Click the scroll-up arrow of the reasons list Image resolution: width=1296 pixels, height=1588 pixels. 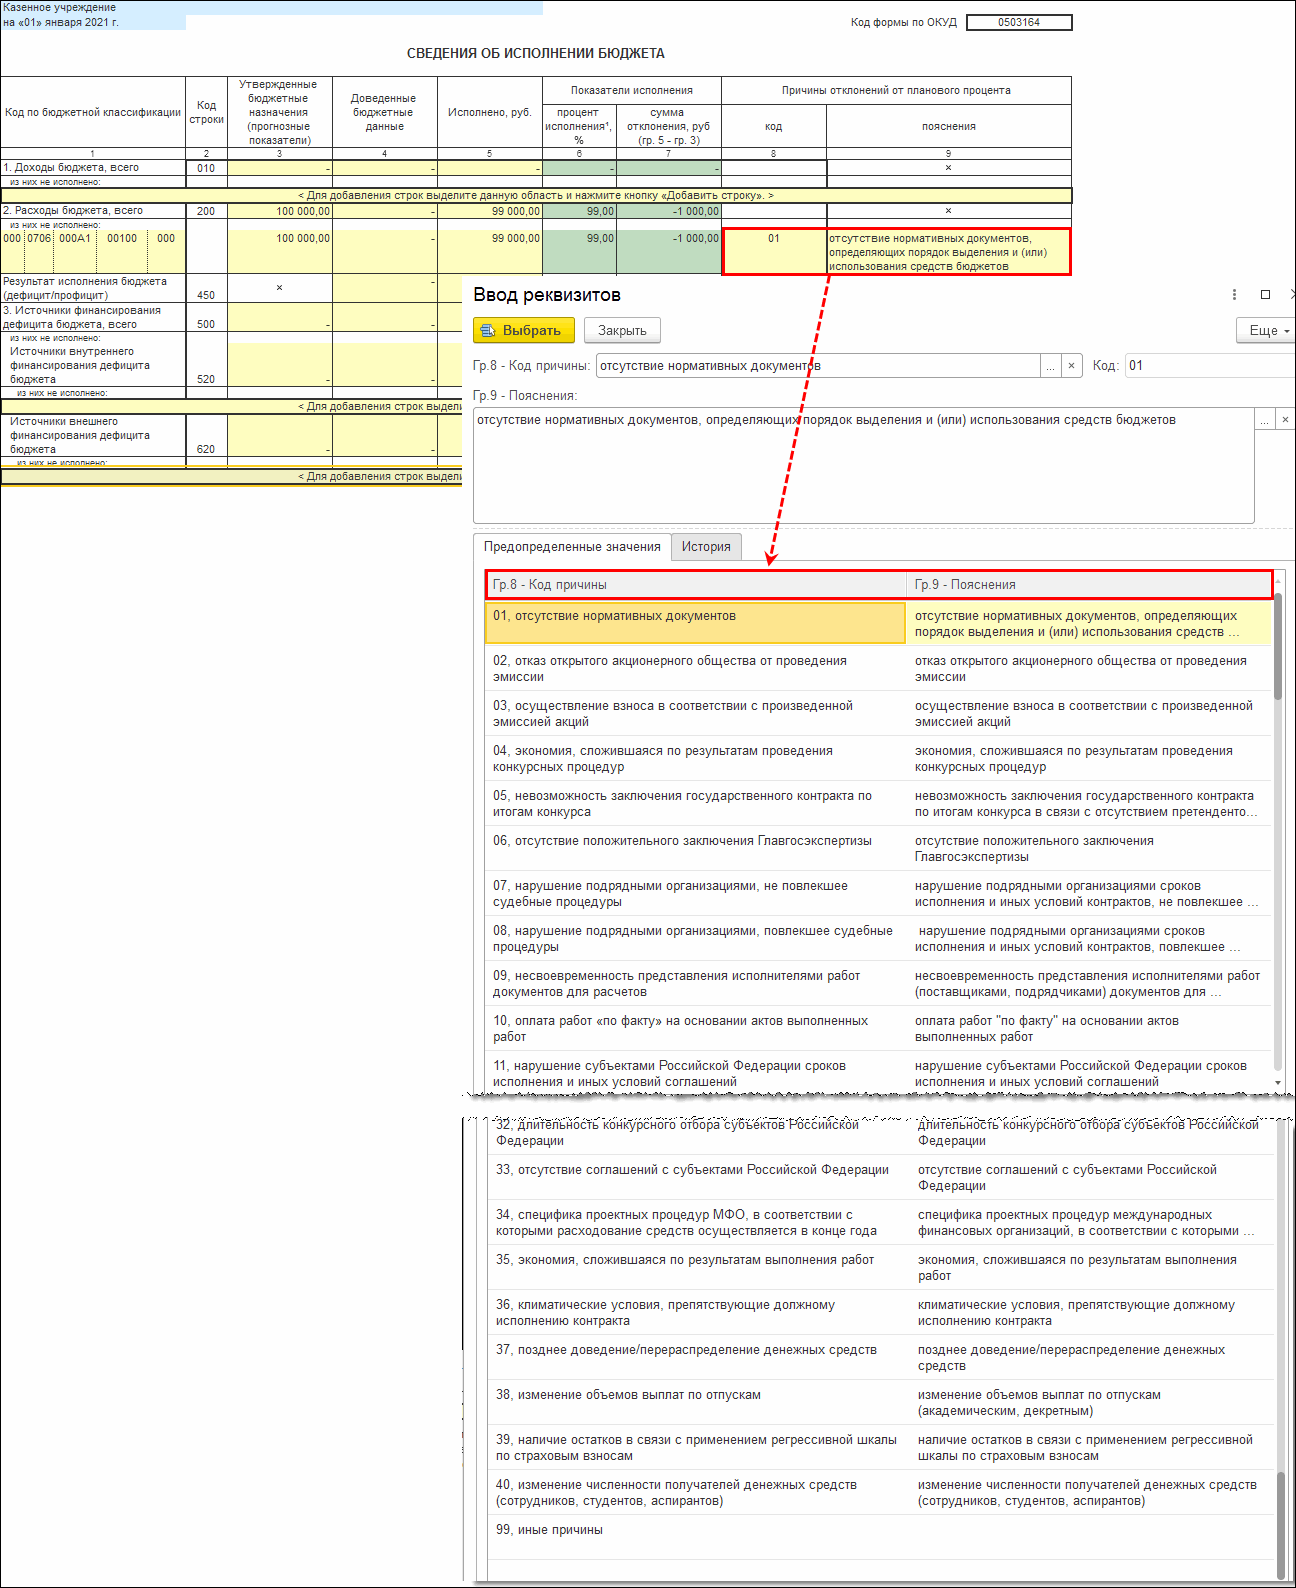1278,580
